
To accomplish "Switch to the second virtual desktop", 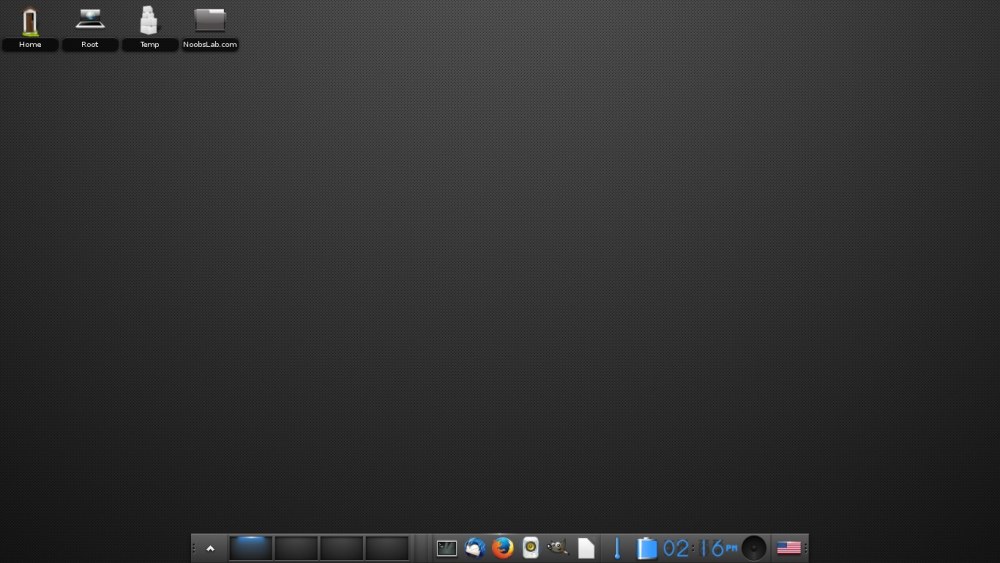I will pos(296,548).
